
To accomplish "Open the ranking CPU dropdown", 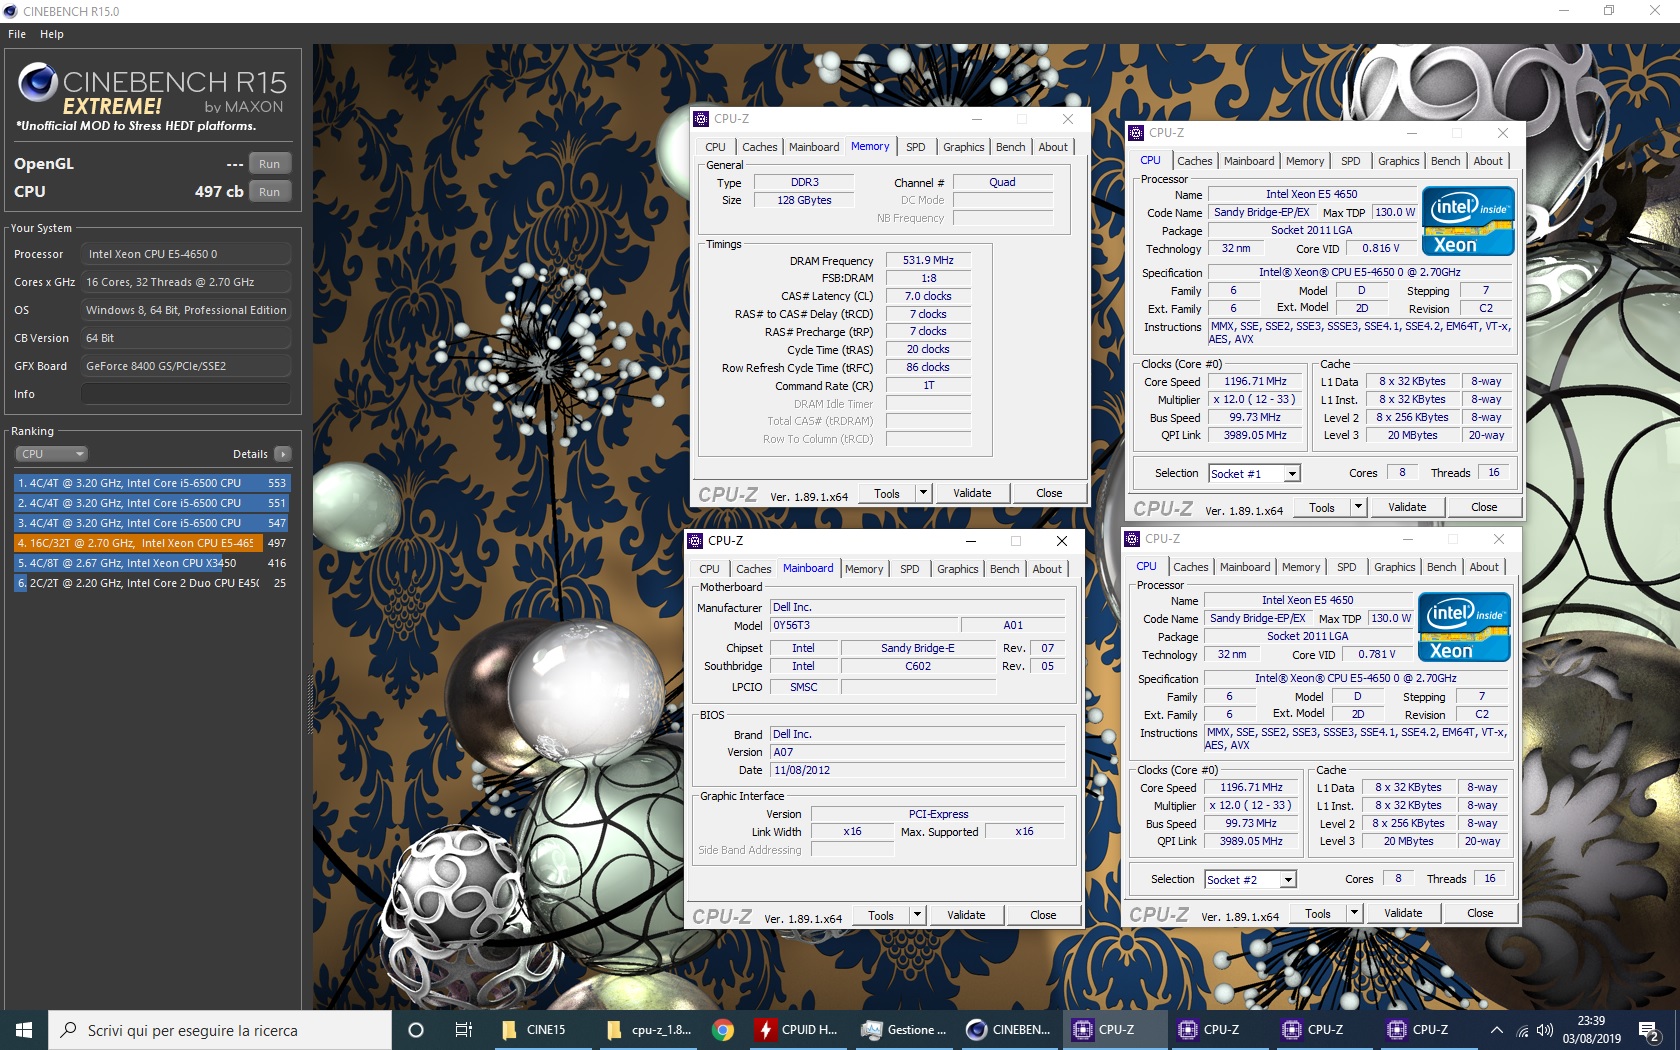I will tap(51, 454).
